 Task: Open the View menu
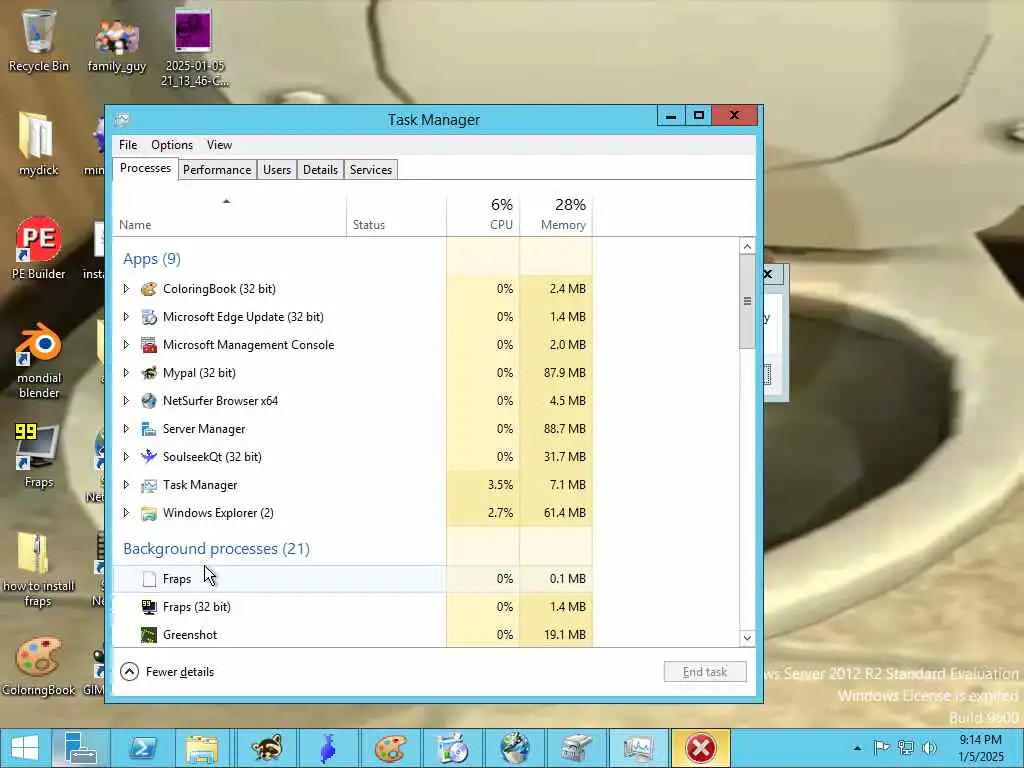[219, 145]
